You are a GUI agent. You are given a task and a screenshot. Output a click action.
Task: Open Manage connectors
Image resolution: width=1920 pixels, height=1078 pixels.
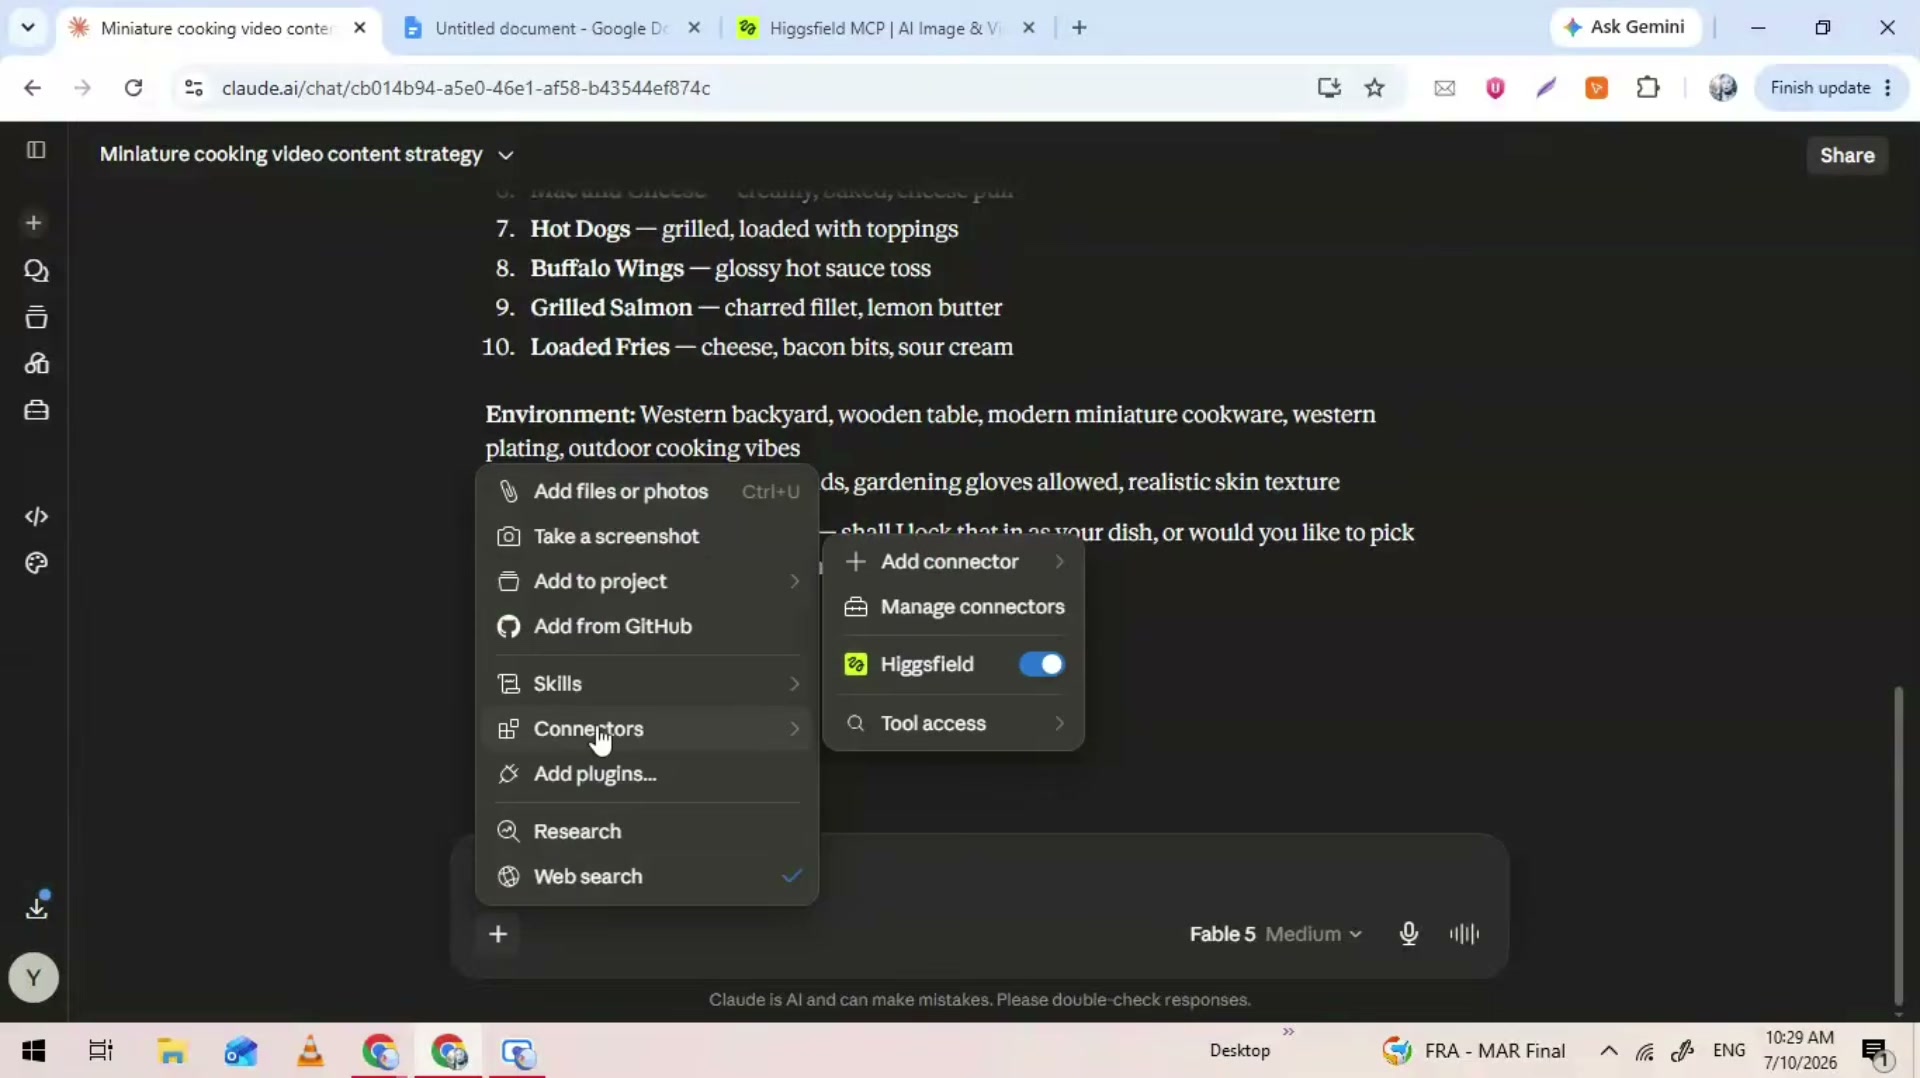click(954, 607)
